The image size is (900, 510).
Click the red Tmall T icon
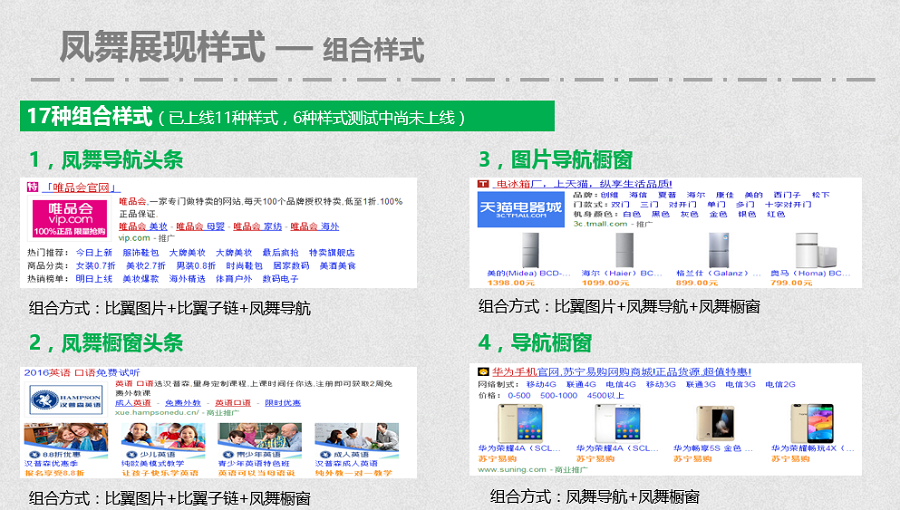point(482,184)
